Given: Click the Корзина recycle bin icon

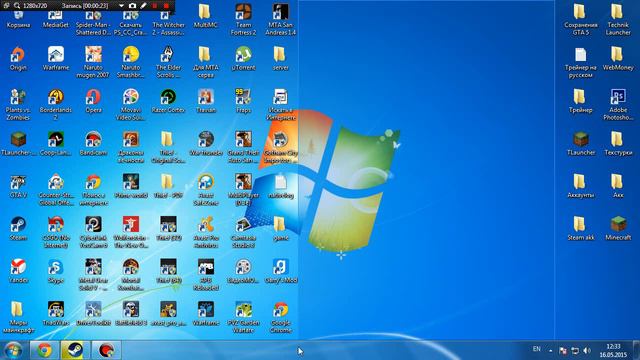Looking at the screenshot, I should (x=18, y=20).
